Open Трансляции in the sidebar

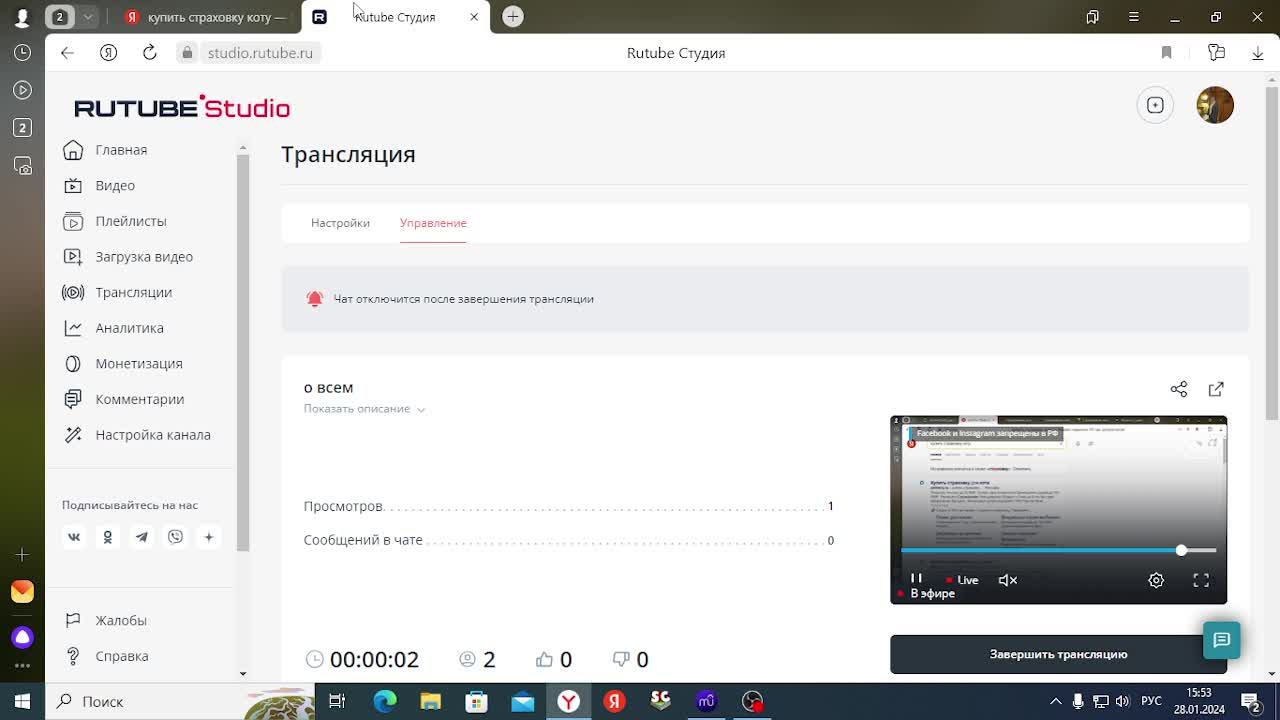[x=117, y=292]
